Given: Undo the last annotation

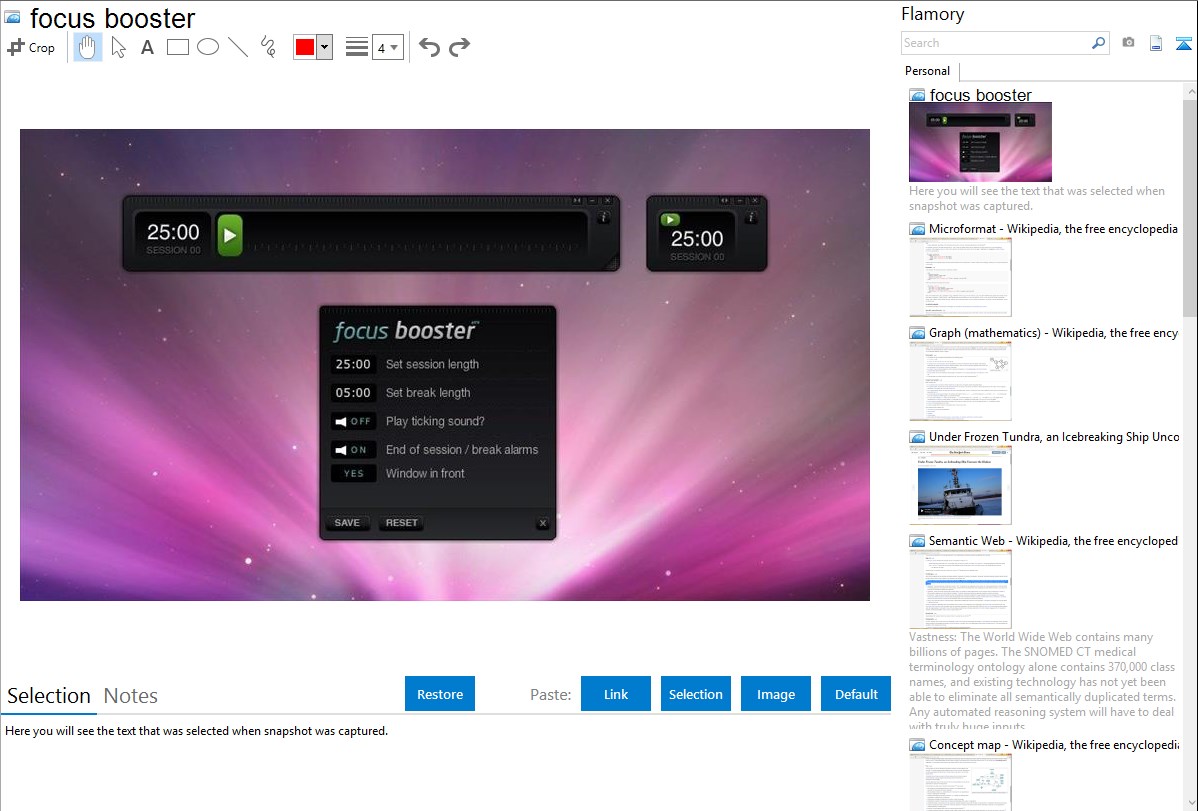Looking at the screenshot, I should 429,47.
